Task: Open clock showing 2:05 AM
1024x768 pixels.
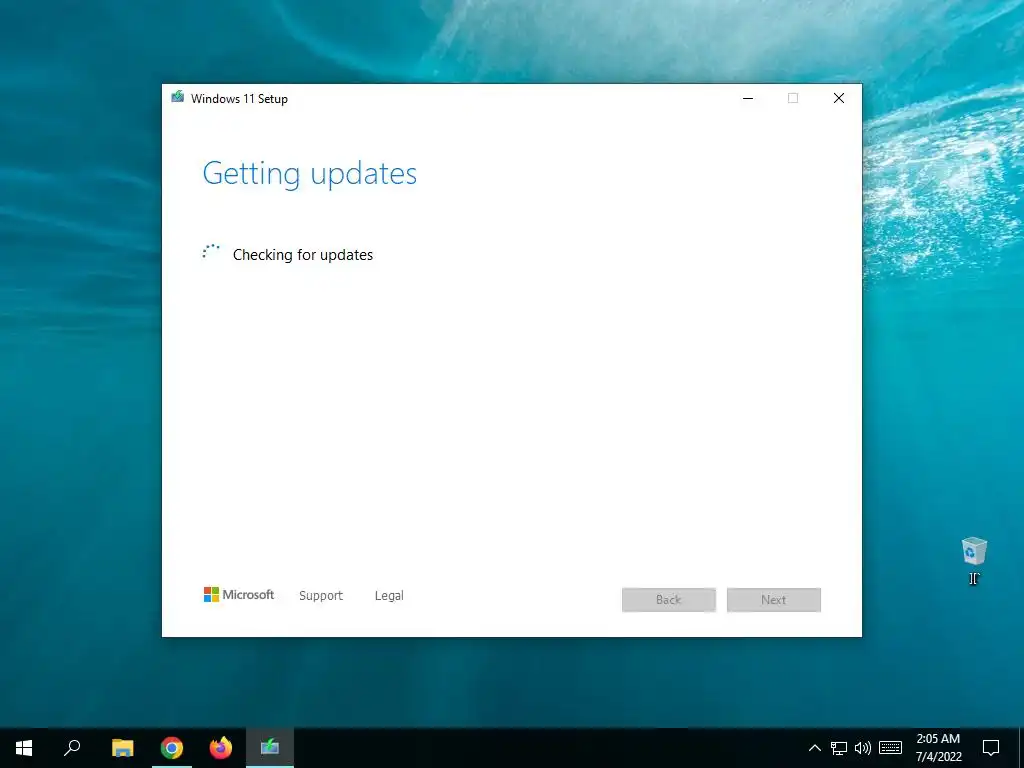Action: tap(938, 748)
